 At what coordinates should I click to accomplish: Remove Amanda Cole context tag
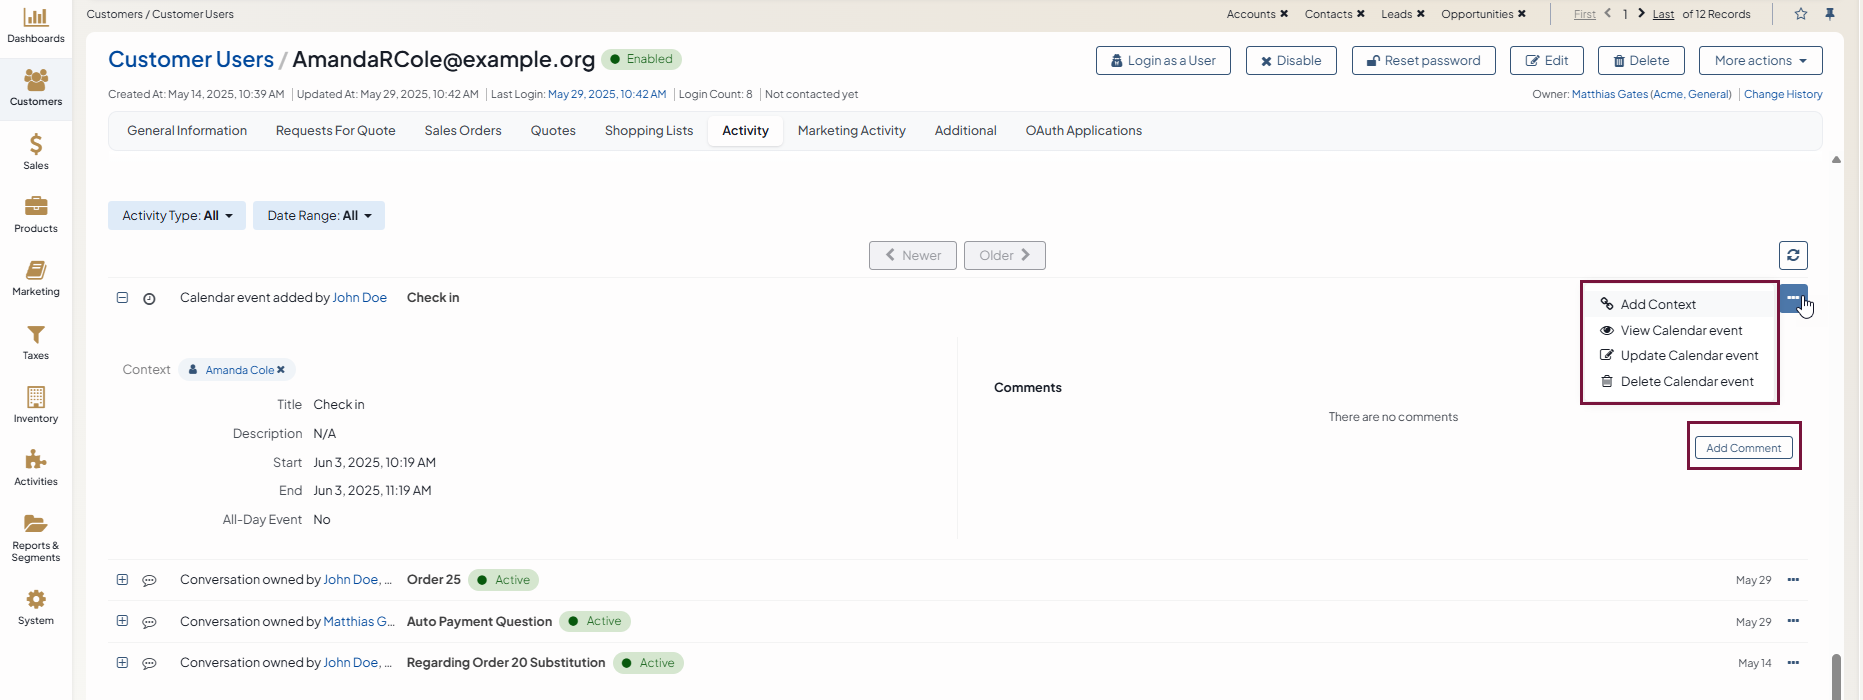[281, 370]
